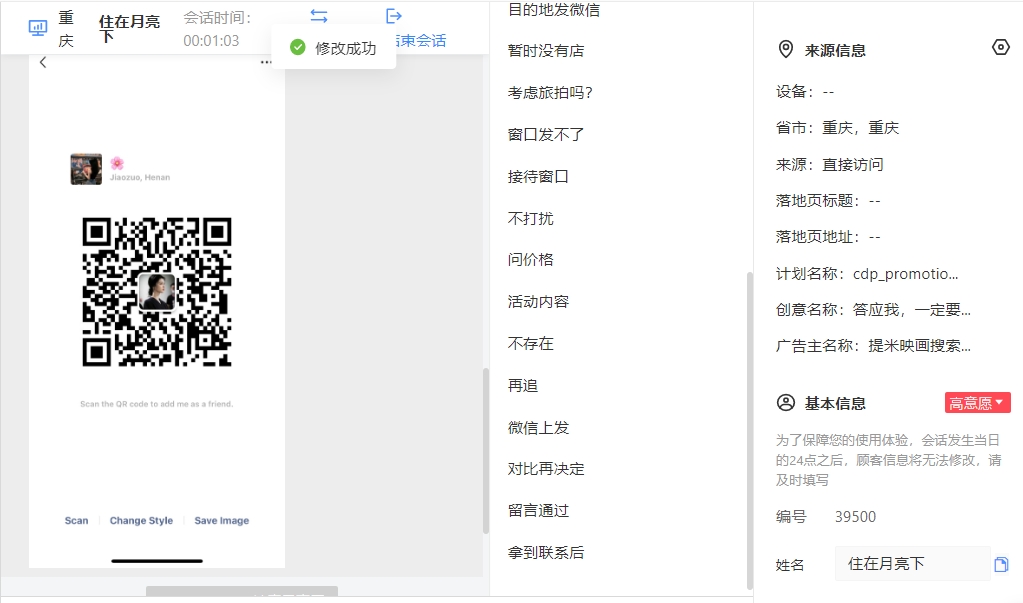The image size is (1023, 603).
Task: Click the monitor device icon at top left
Action: tap(38, 28)
